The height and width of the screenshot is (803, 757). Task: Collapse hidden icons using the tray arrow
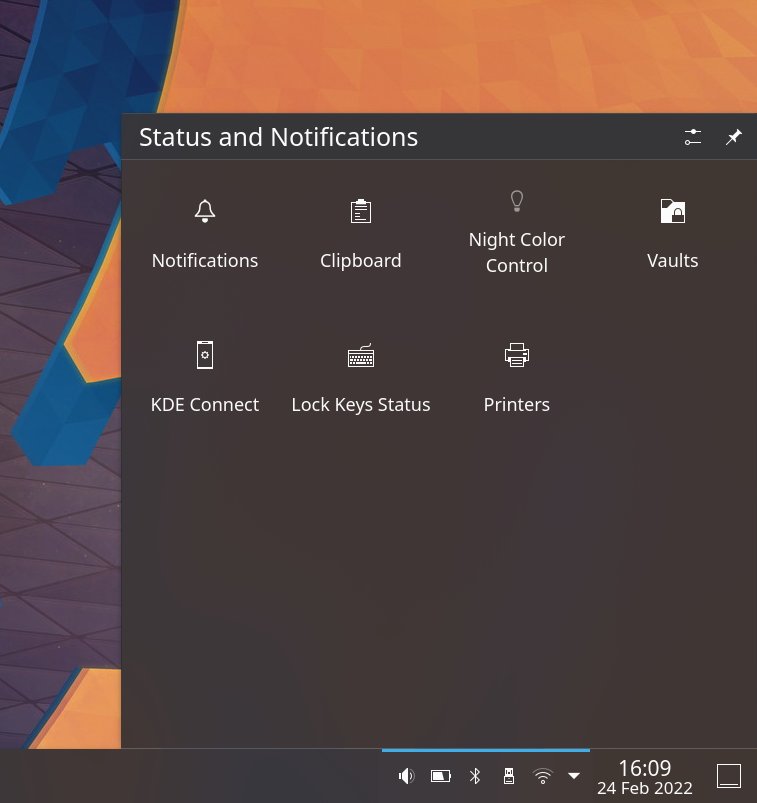(574, 776)
